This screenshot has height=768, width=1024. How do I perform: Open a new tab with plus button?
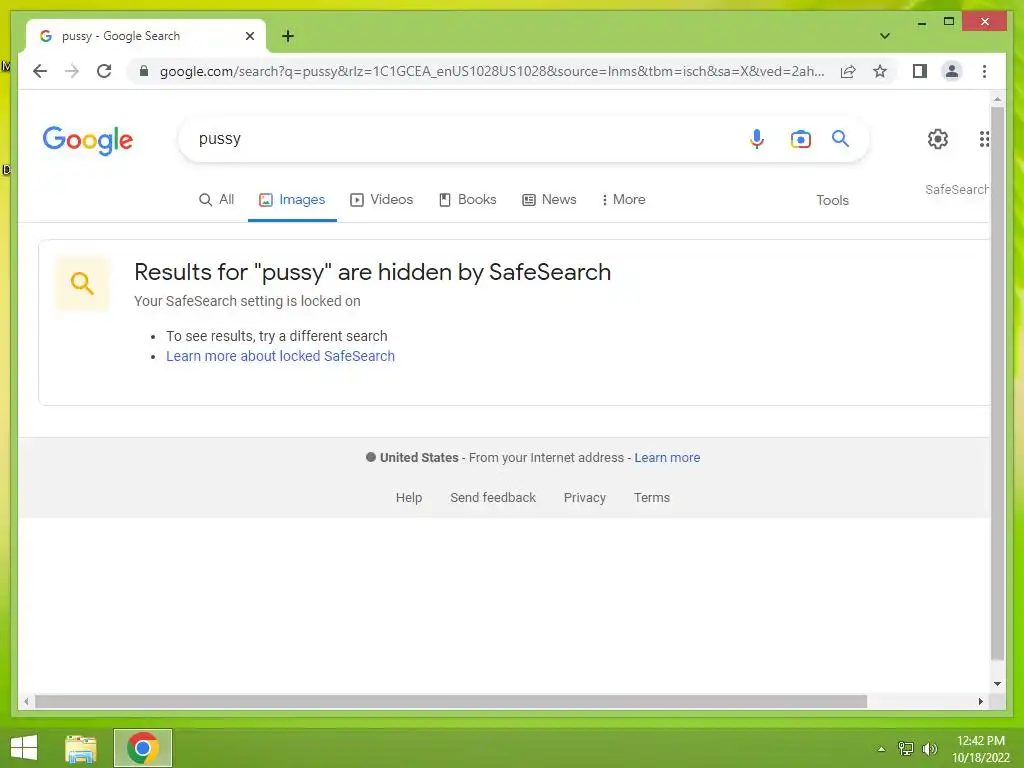(288, 36)
